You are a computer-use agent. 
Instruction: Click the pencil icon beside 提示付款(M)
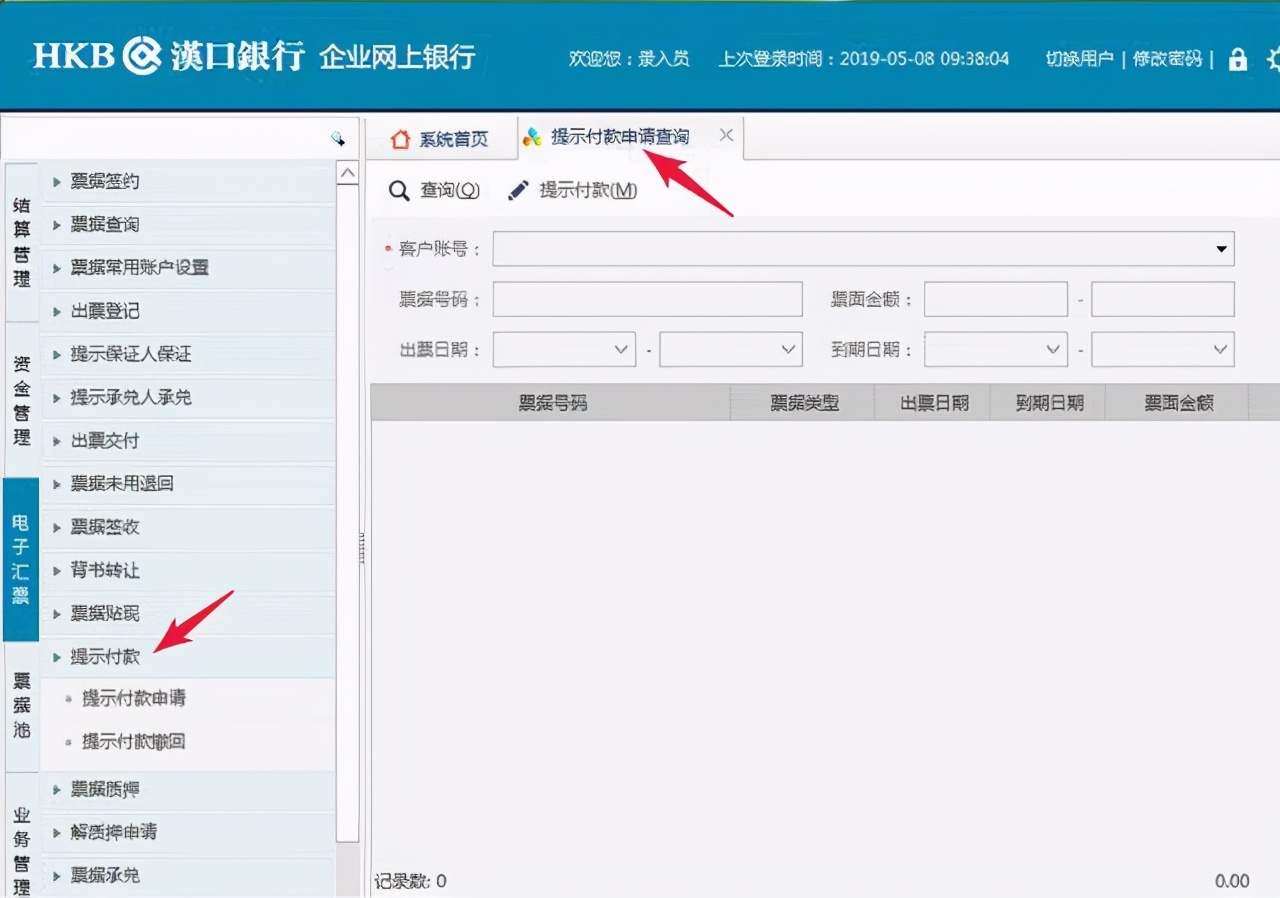pyautogui.click(x=518, y=190)
